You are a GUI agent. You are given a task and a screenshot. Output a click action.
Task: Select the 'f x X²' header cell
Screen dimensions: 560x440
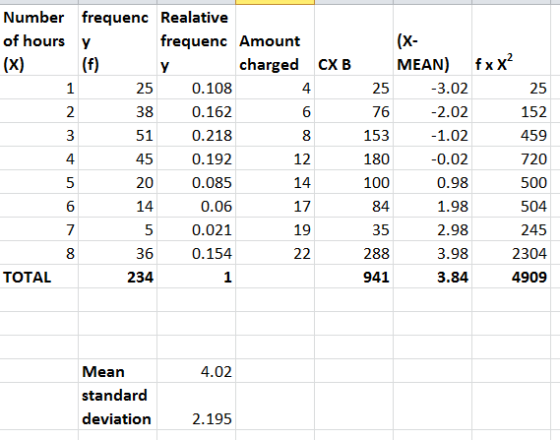click(511, 40)
